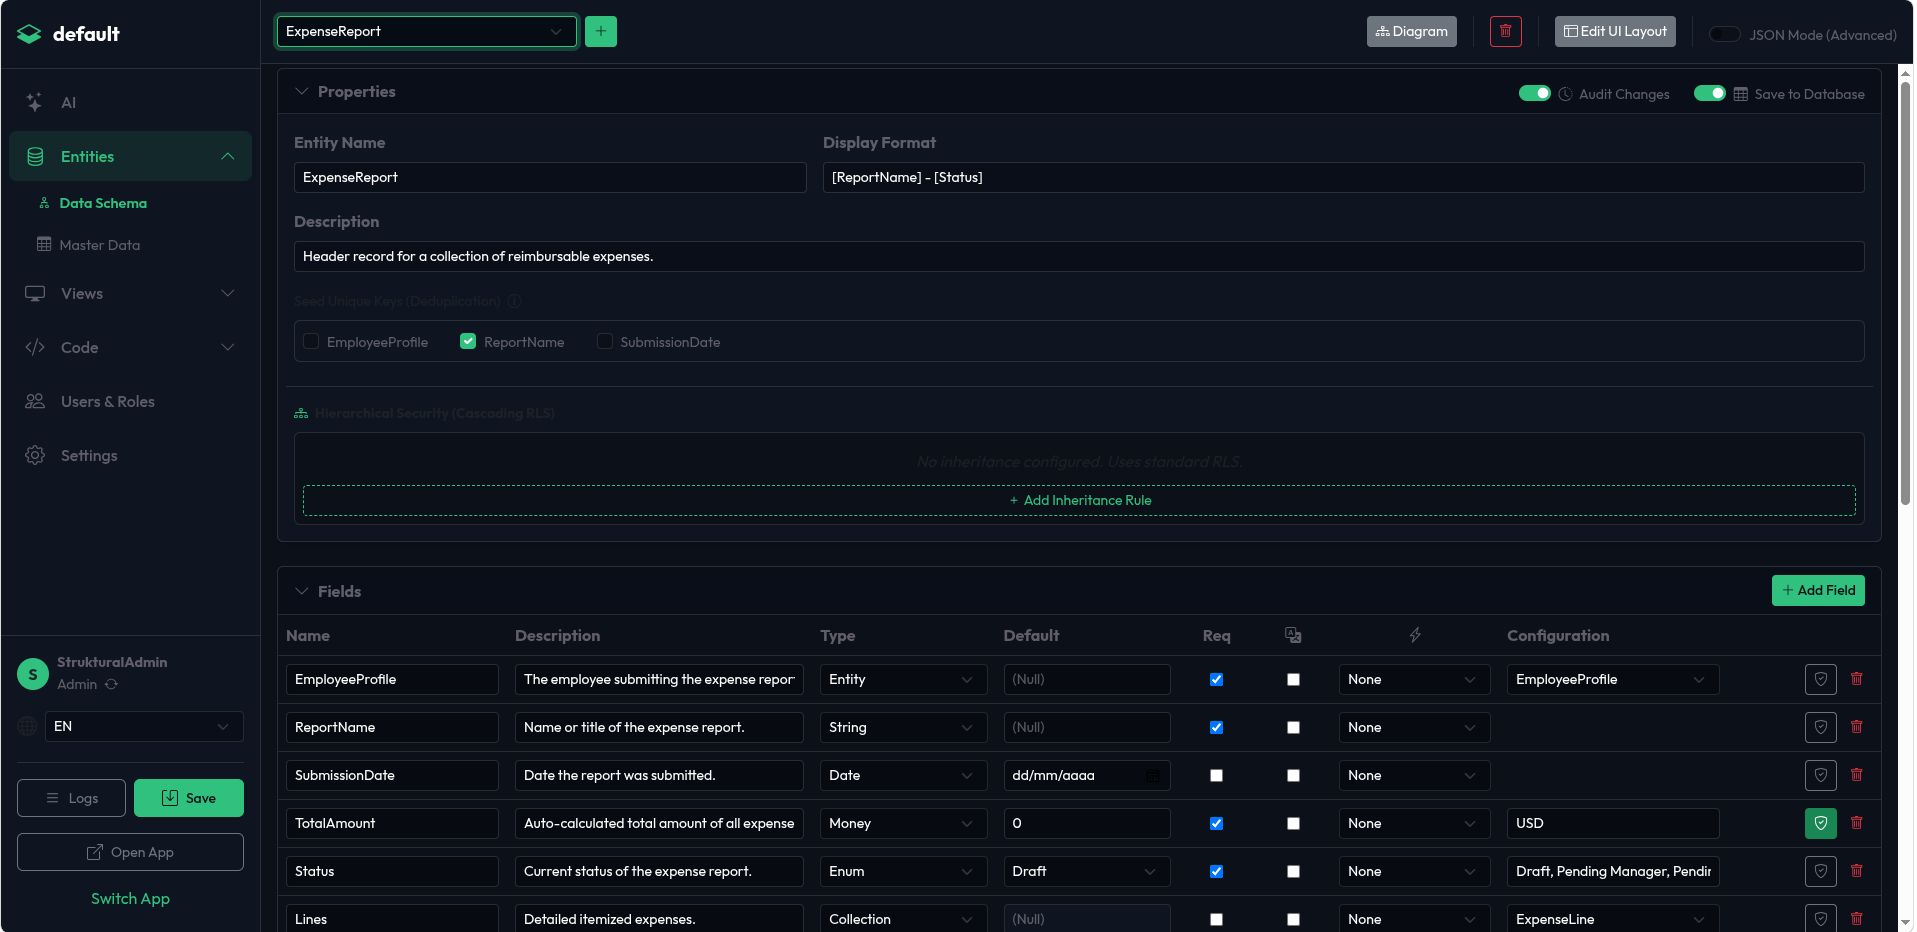1917x932 pixels.
Task: Open Type dropdown for TotalAmount field
Action: [x=903, y=823]
